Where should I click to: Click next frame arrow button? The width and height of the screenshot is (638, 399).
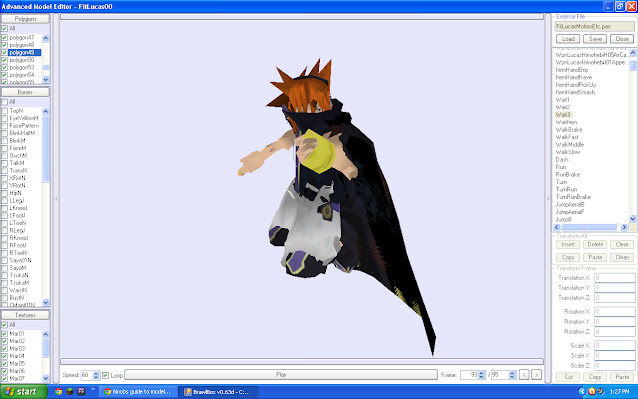point(536,375)
